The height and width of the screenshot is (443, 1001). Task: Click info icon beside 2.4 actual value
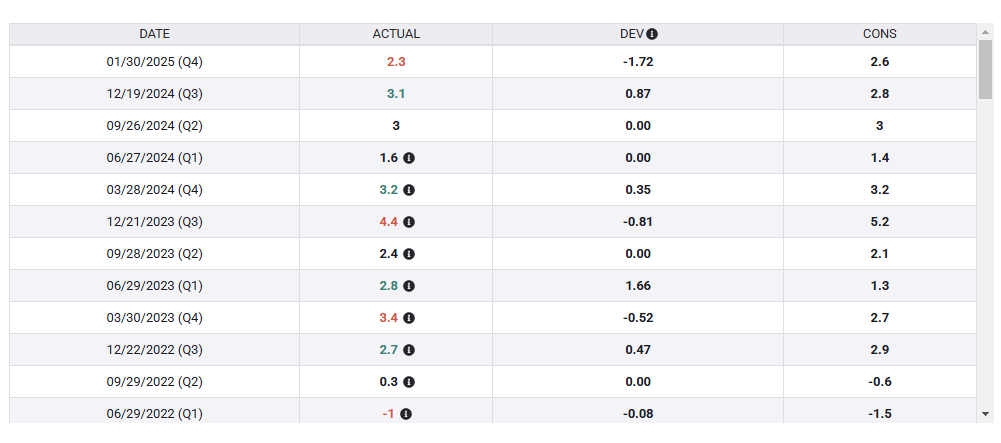tap(409, 254)
